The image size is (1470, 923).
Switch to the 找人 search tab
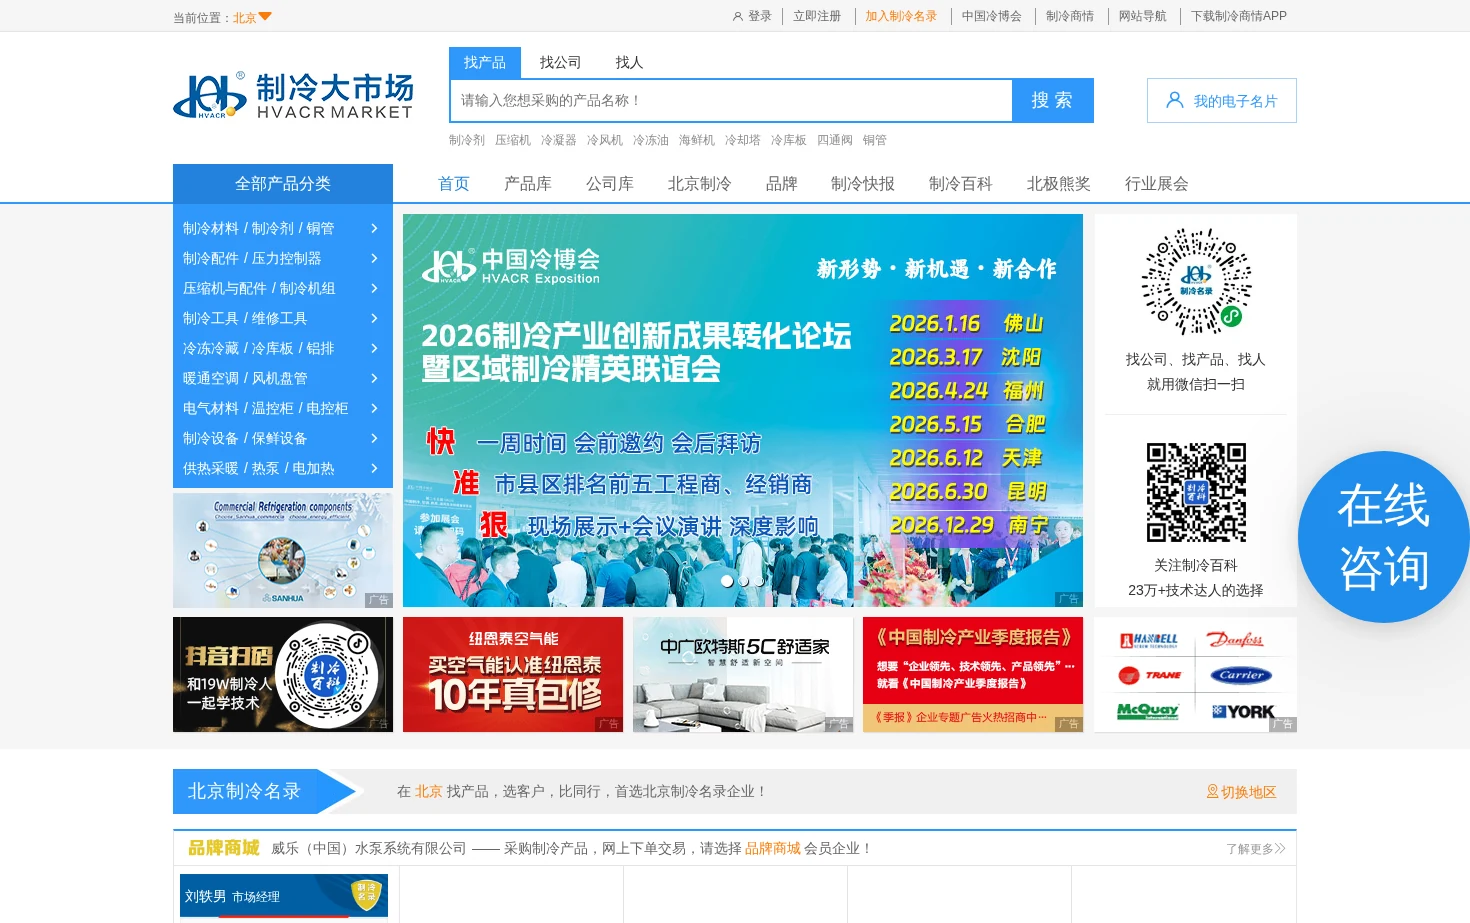(629, 62)
